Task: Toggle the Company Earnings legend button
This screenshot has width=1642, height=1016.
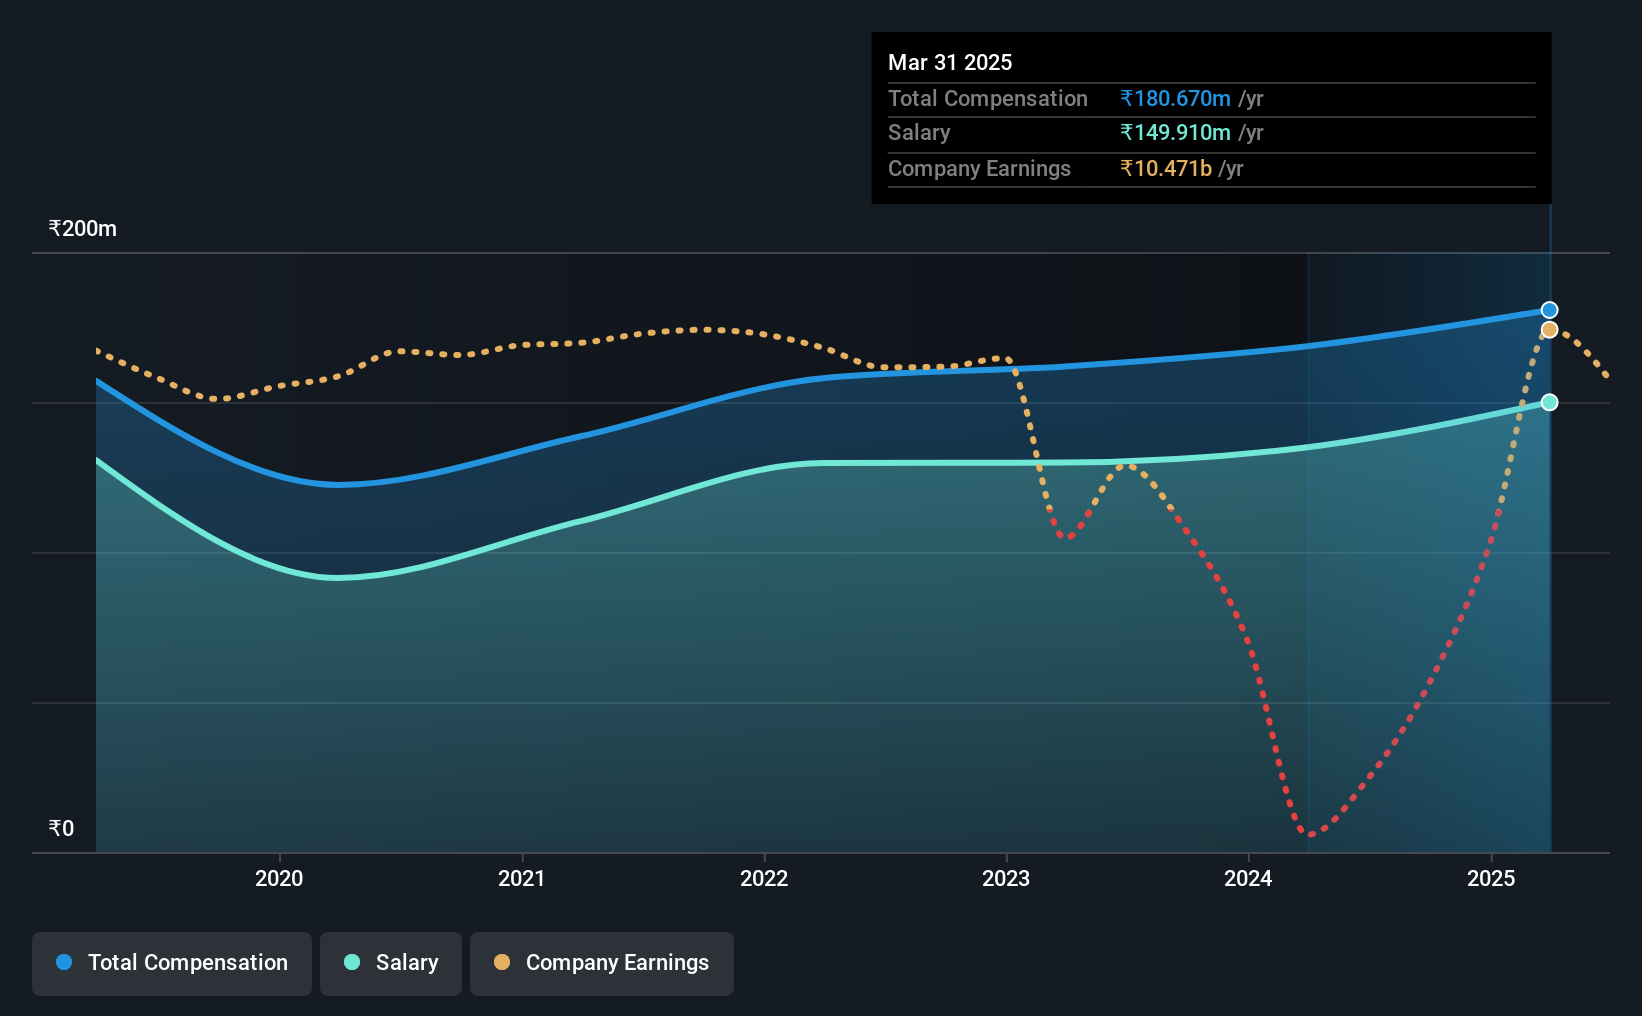Action: pyautogui.click(x=602, y=963)
